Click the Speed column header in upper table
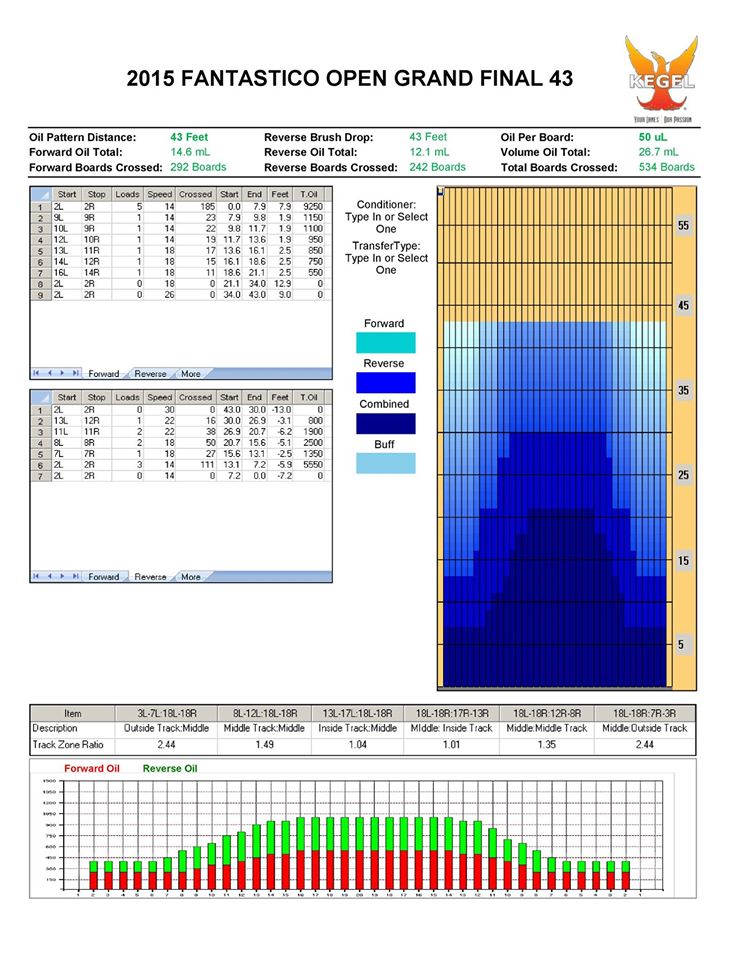The height and width of the screenshot is (960, 742). [160, 194]
